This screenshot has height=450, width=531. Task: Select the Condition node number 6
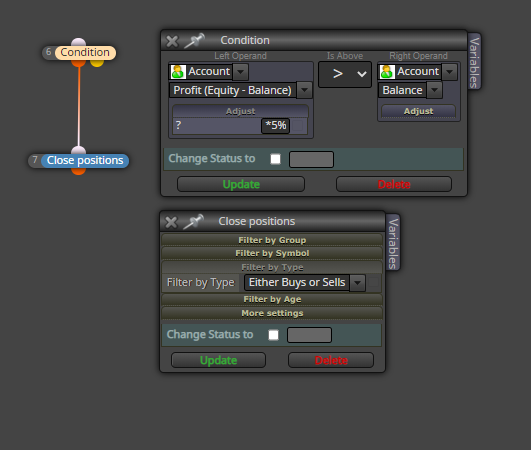point(85,52)
